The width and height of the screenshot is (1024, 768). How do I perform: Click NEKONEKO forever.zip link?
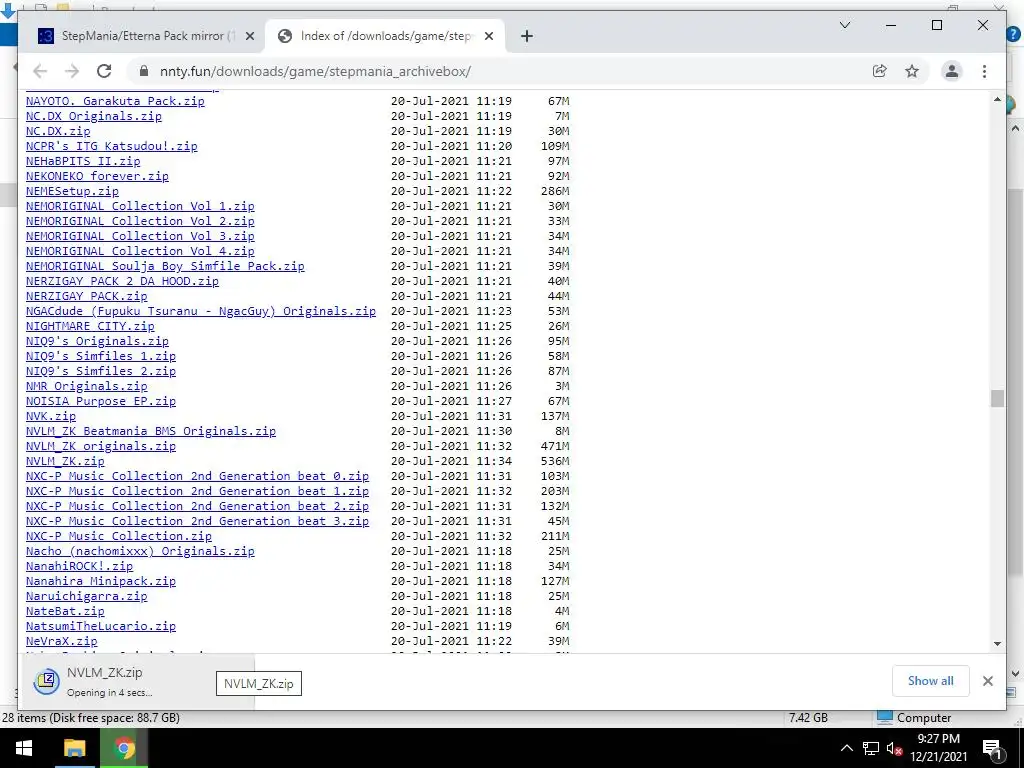pos(97,176)
